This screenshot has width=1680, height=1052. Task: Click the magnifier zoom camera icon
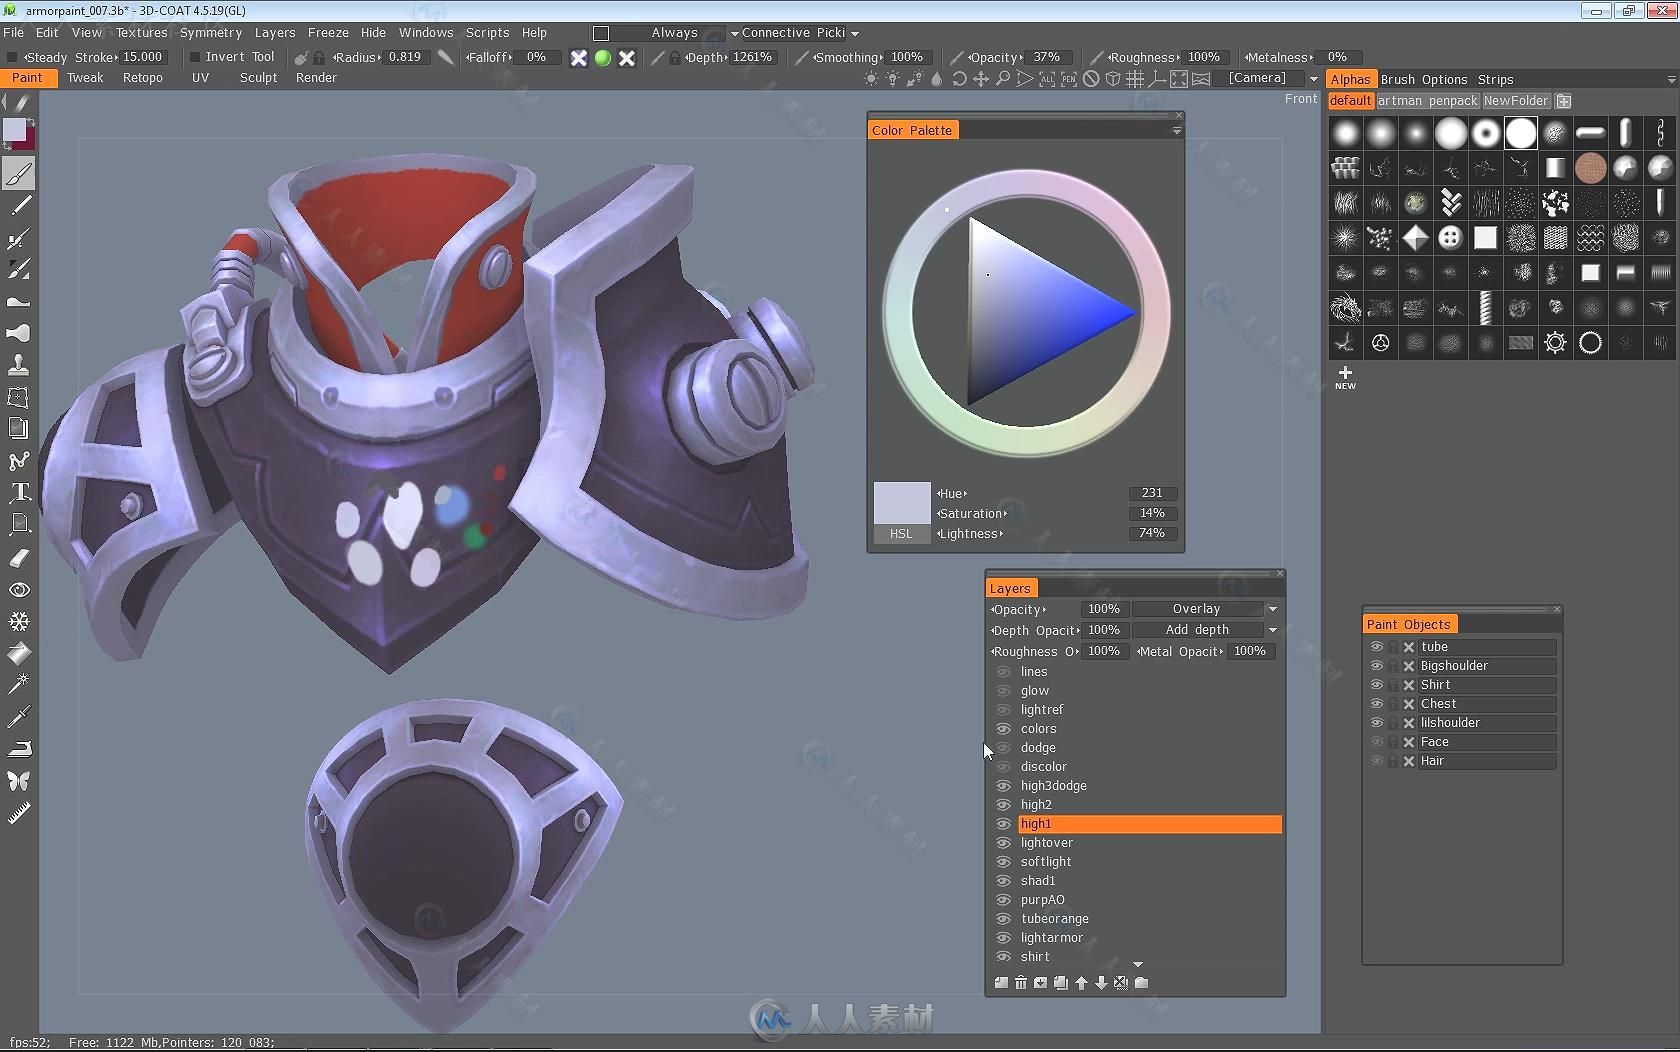click(x=1002, y=79)
